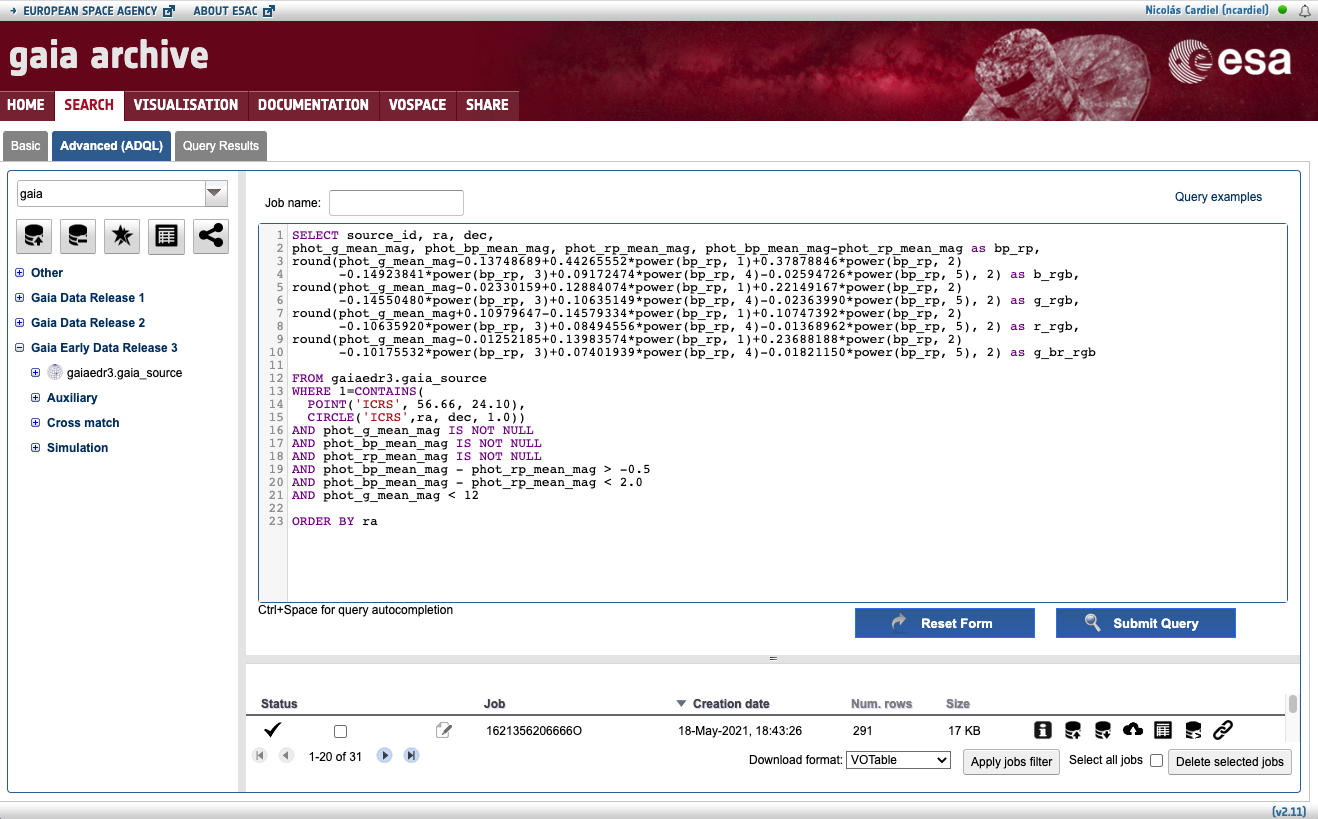The height and width of the screenshot is (819, 1318).
Task: Open the Download format VOTable dropdown
Action: click(x=898, y=760)
